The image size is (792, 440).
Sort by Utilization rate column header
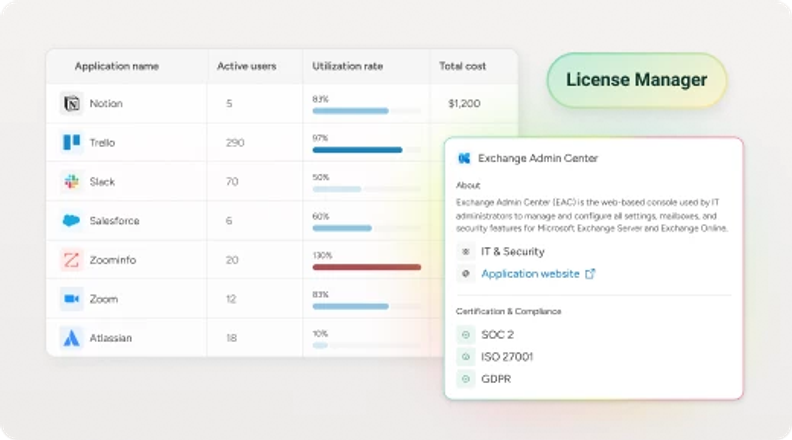(x=348, y=66)
